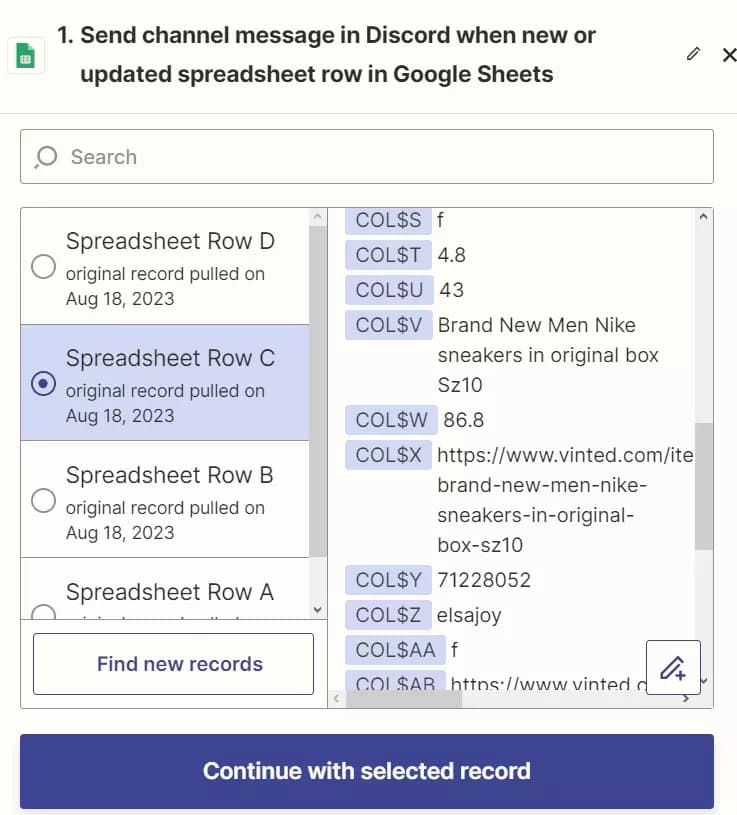
Task: Click the edit-plus icon in record panel
Action: (x=673, y=667)
